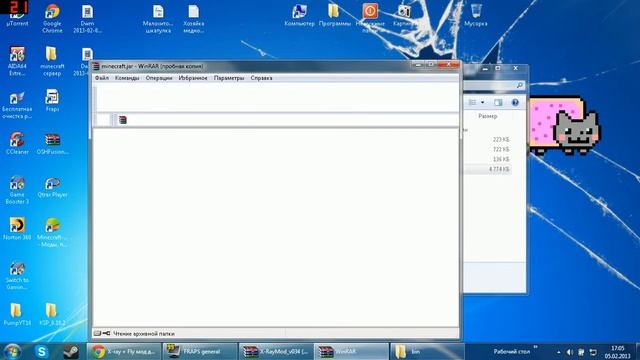The height and width of the screenshot is (360, 640).
Task: Expand 'Рабочий стол' toolbar chevron
Action: 536,348
